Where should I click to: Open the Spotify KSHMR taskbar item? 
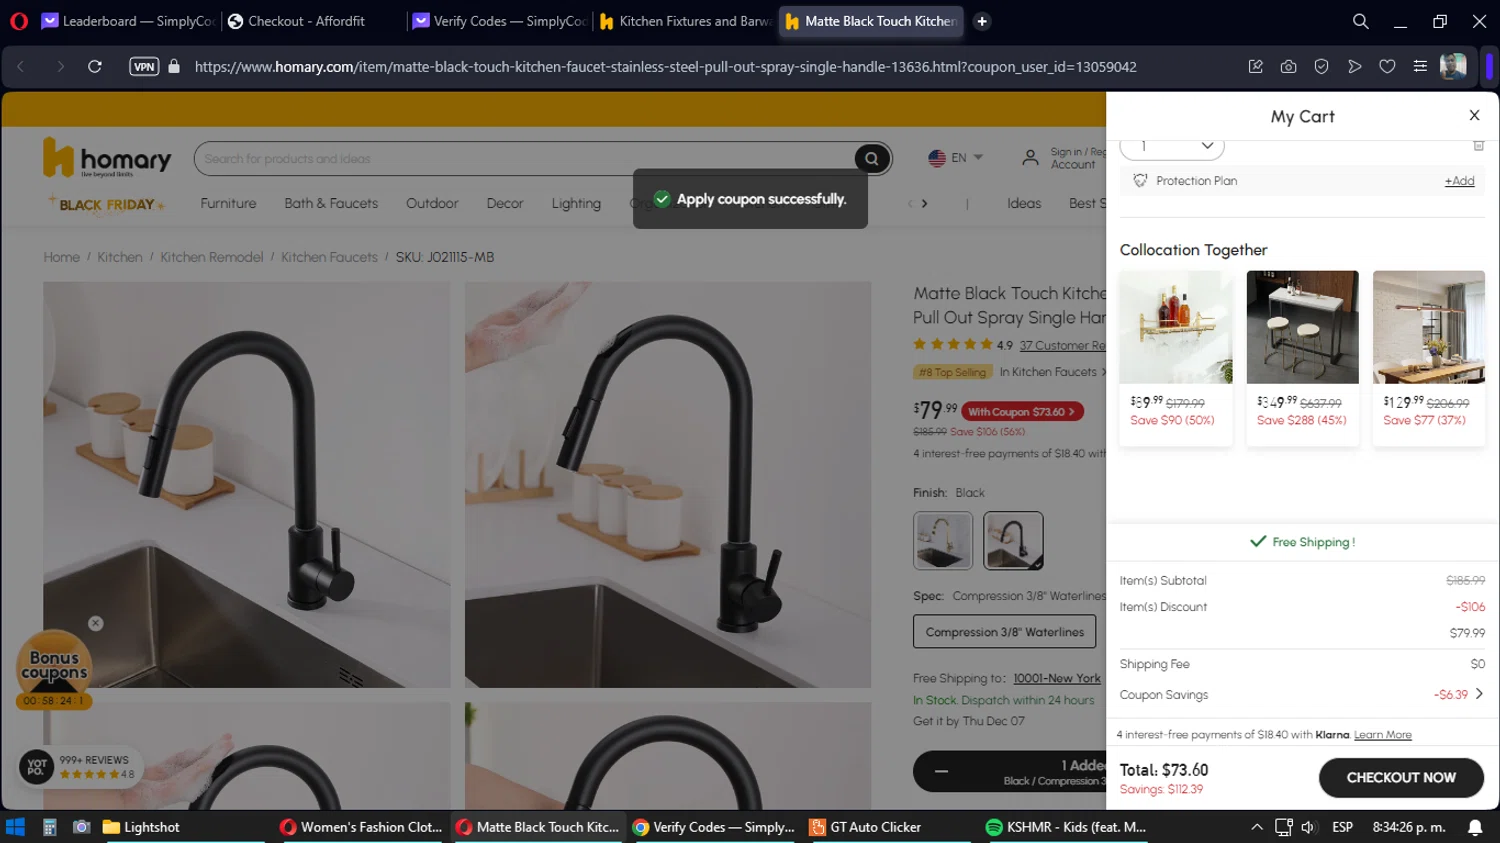[x=1066, y=827]
